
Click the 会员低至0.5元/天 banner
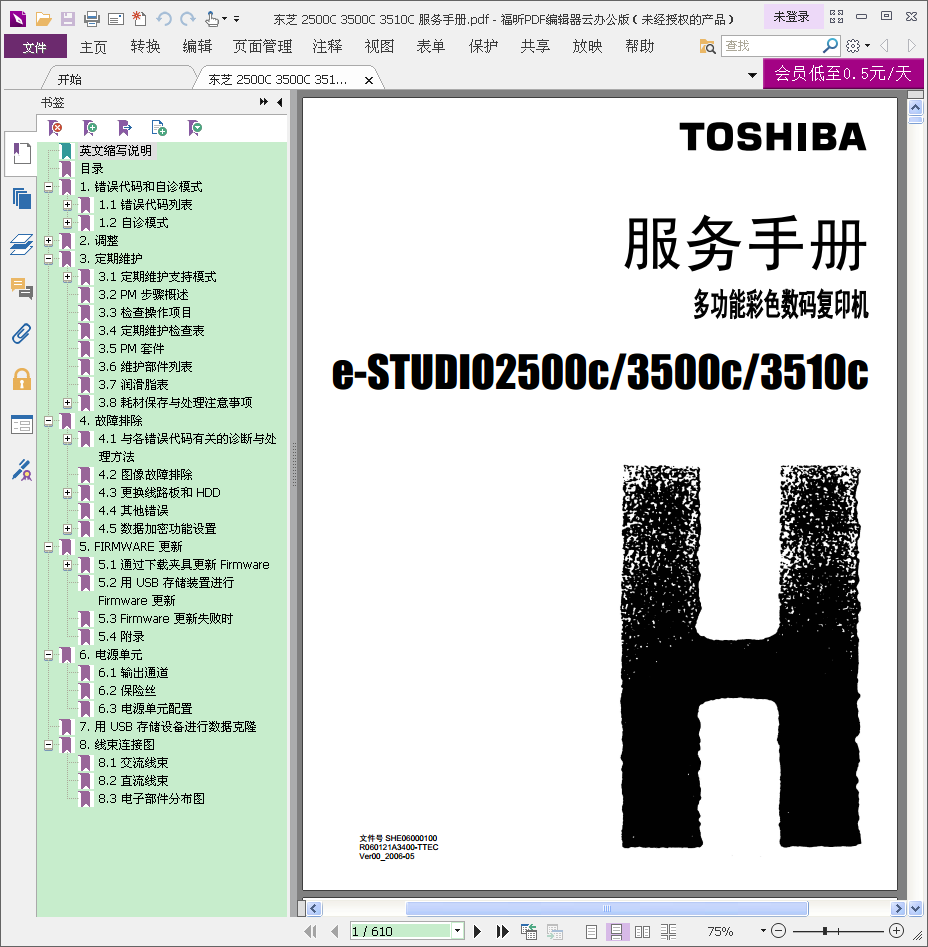843,74
